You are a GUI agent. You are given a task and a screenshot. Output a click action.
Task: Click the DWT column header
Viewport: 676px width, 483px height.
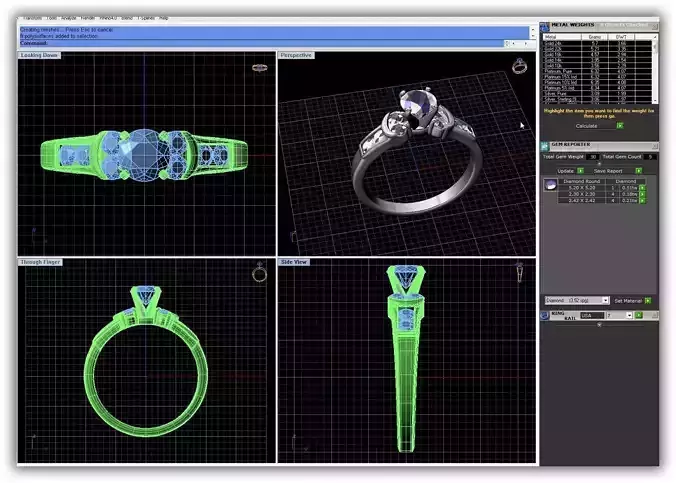pos(621,37)
